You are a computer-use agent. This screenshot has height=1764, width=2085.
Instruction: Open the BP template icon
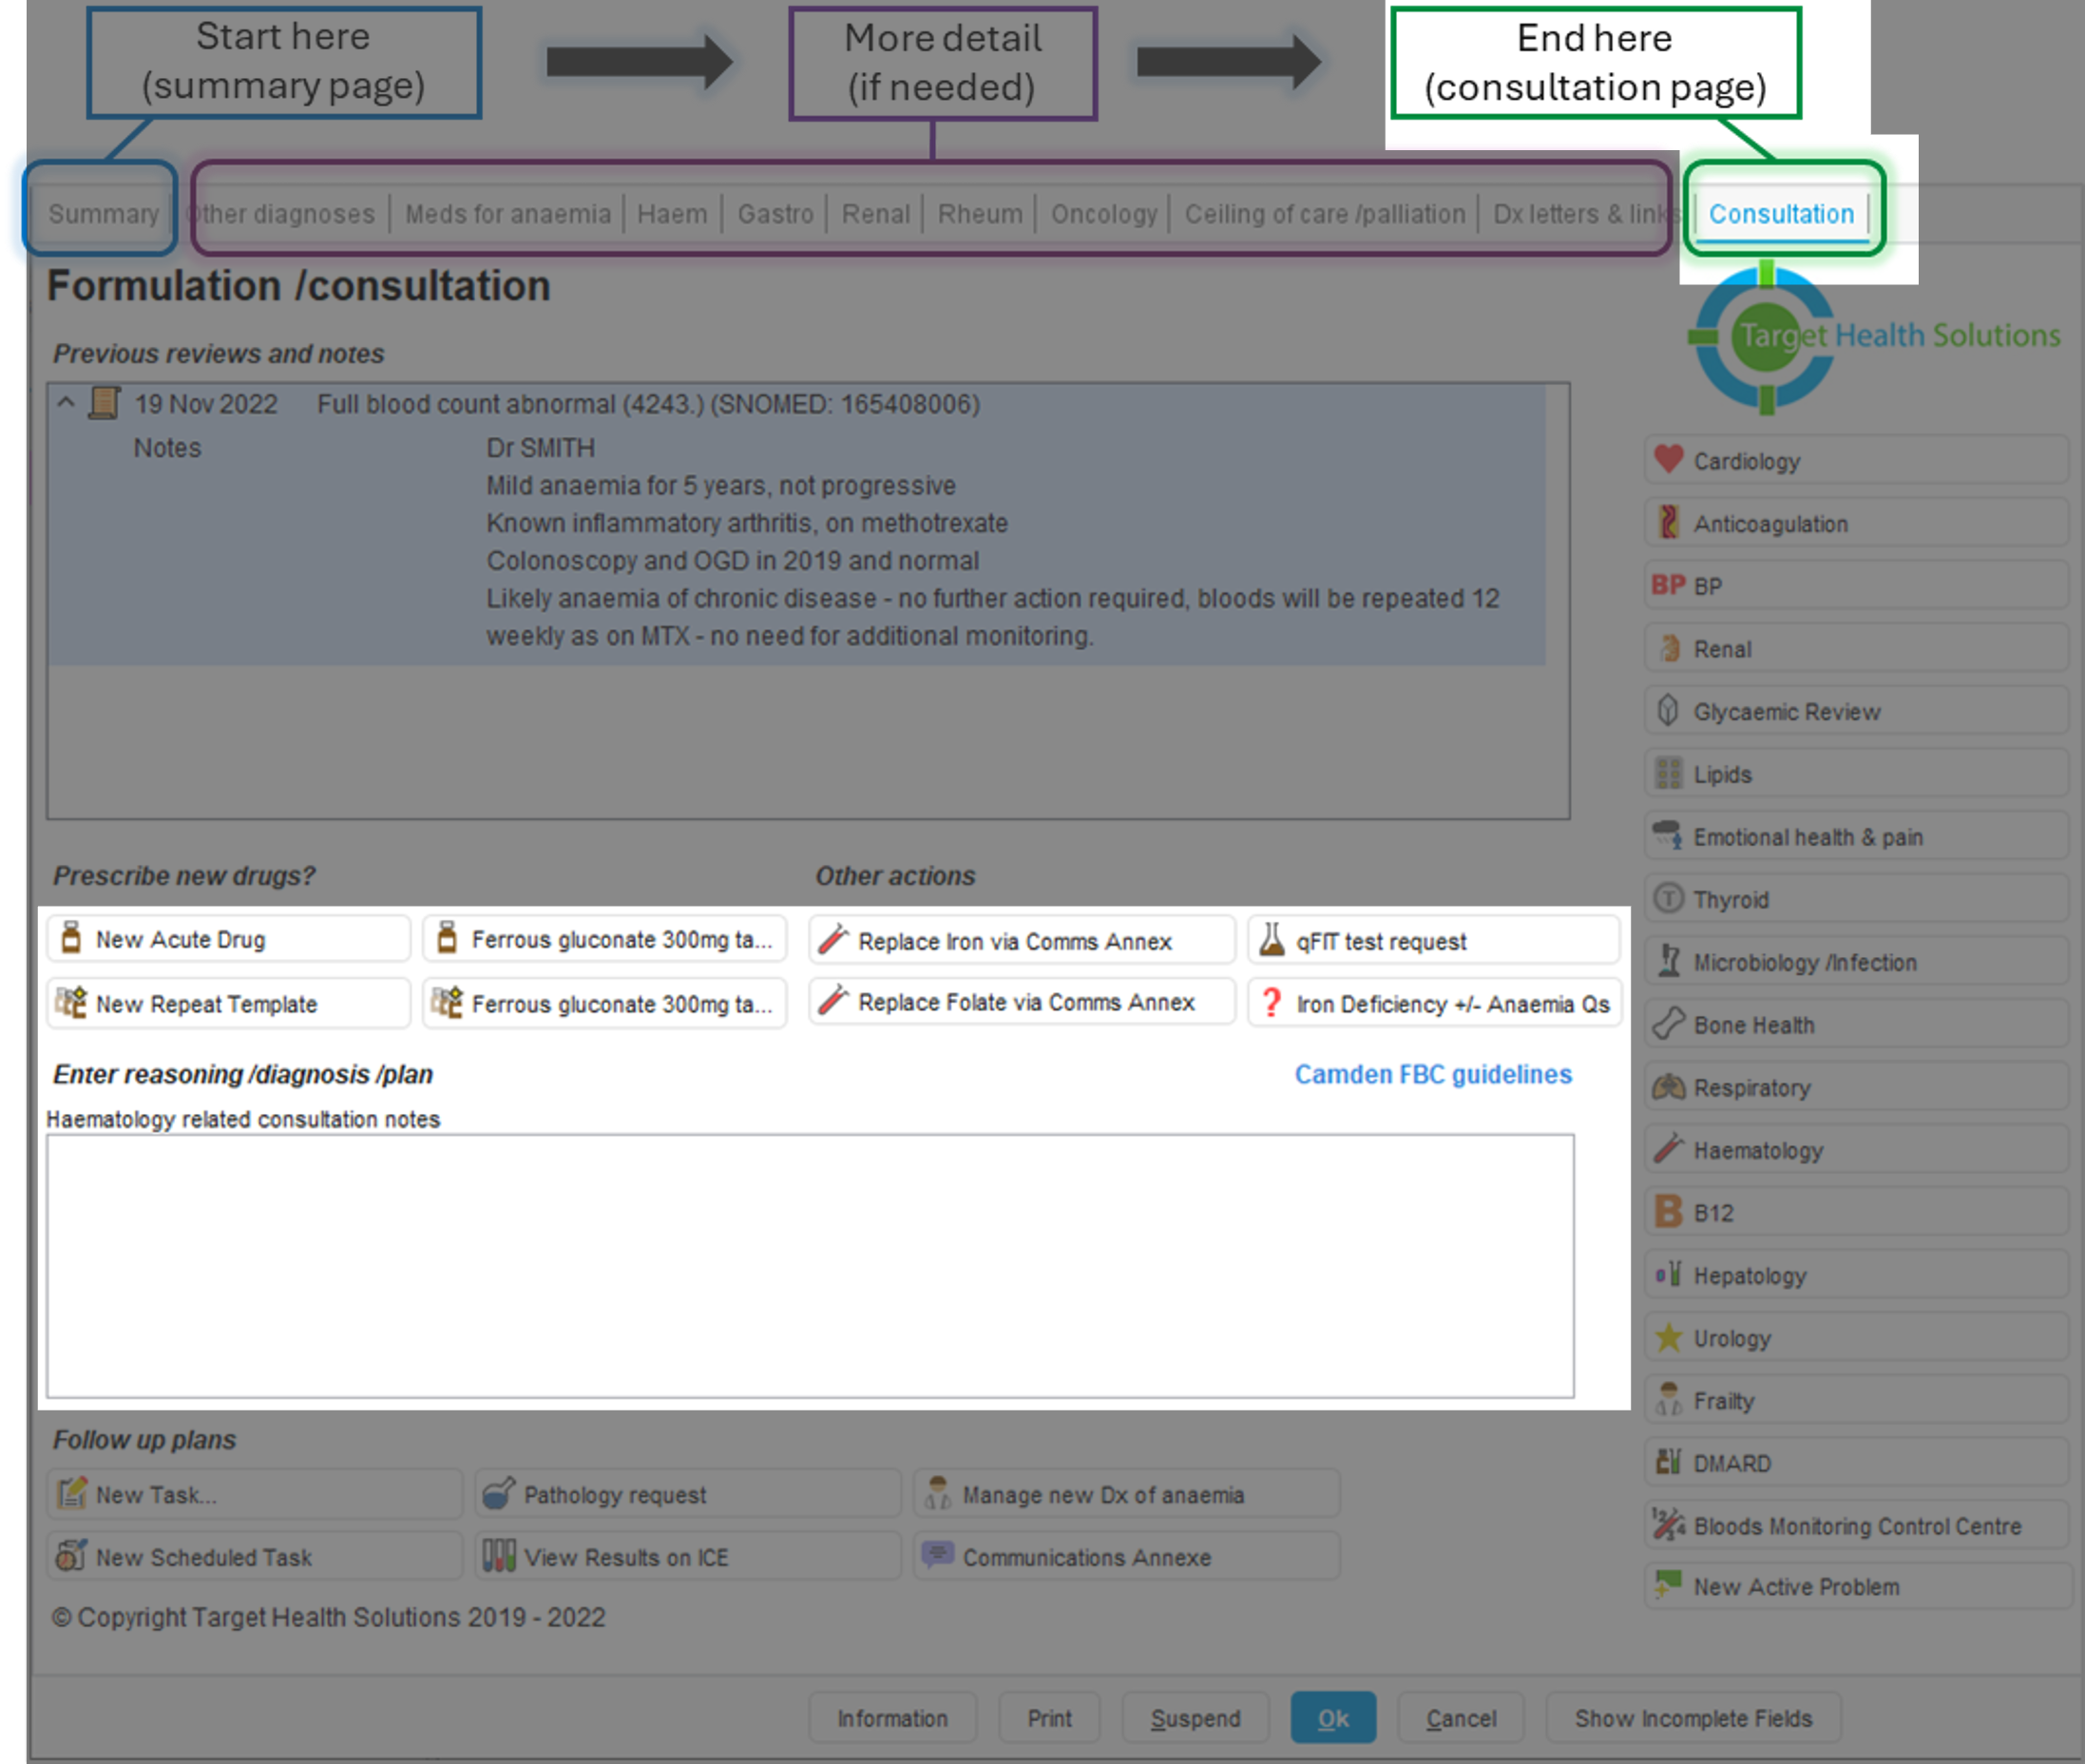pos(1668,585)
